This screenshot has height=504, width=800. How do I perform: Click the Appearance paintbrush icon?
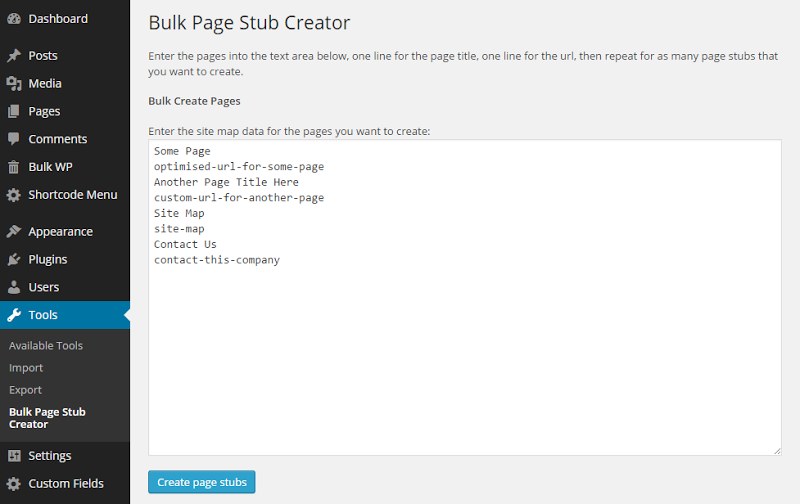[x=14, y=232]
